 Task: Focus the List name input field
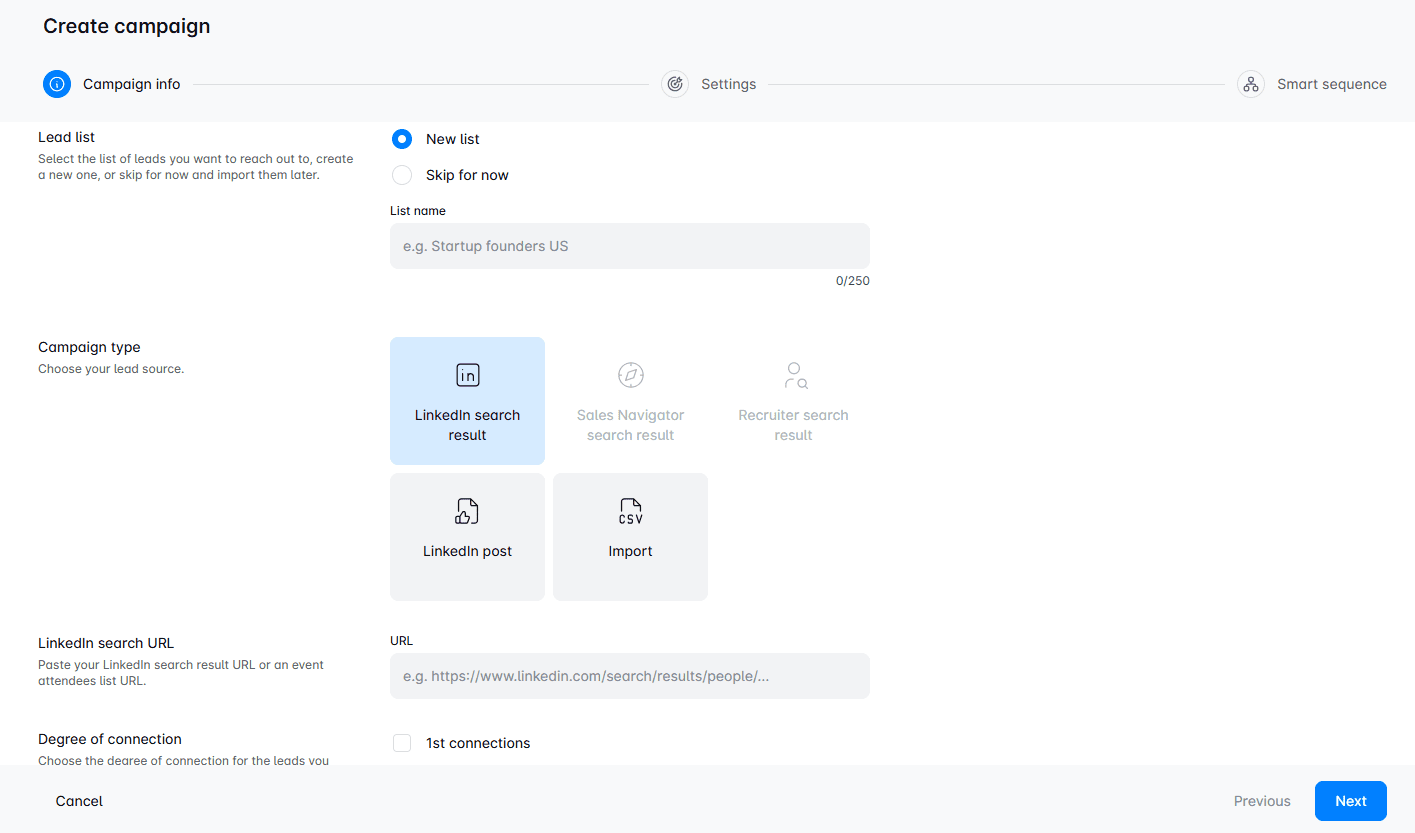point(630,246)
